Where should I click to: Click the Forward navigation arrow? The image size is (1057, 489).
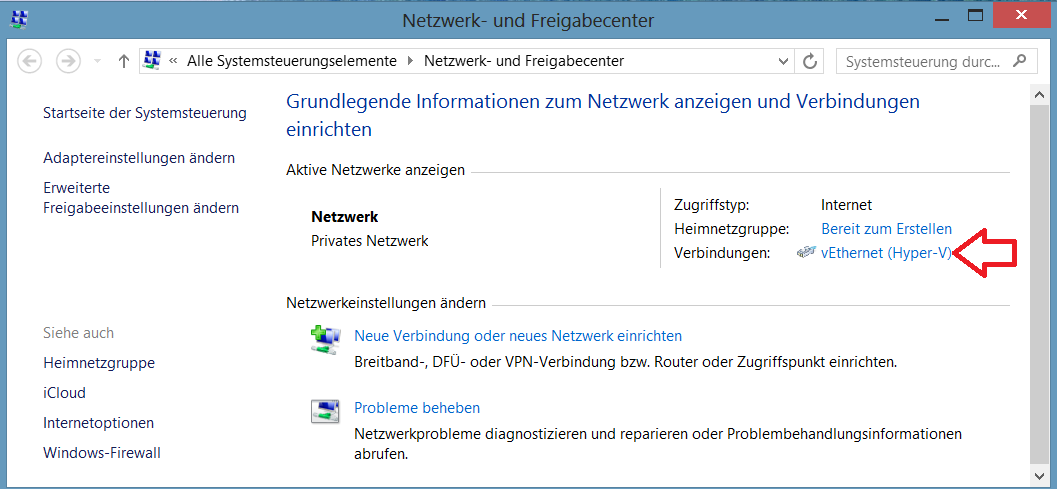pos(68,61)
